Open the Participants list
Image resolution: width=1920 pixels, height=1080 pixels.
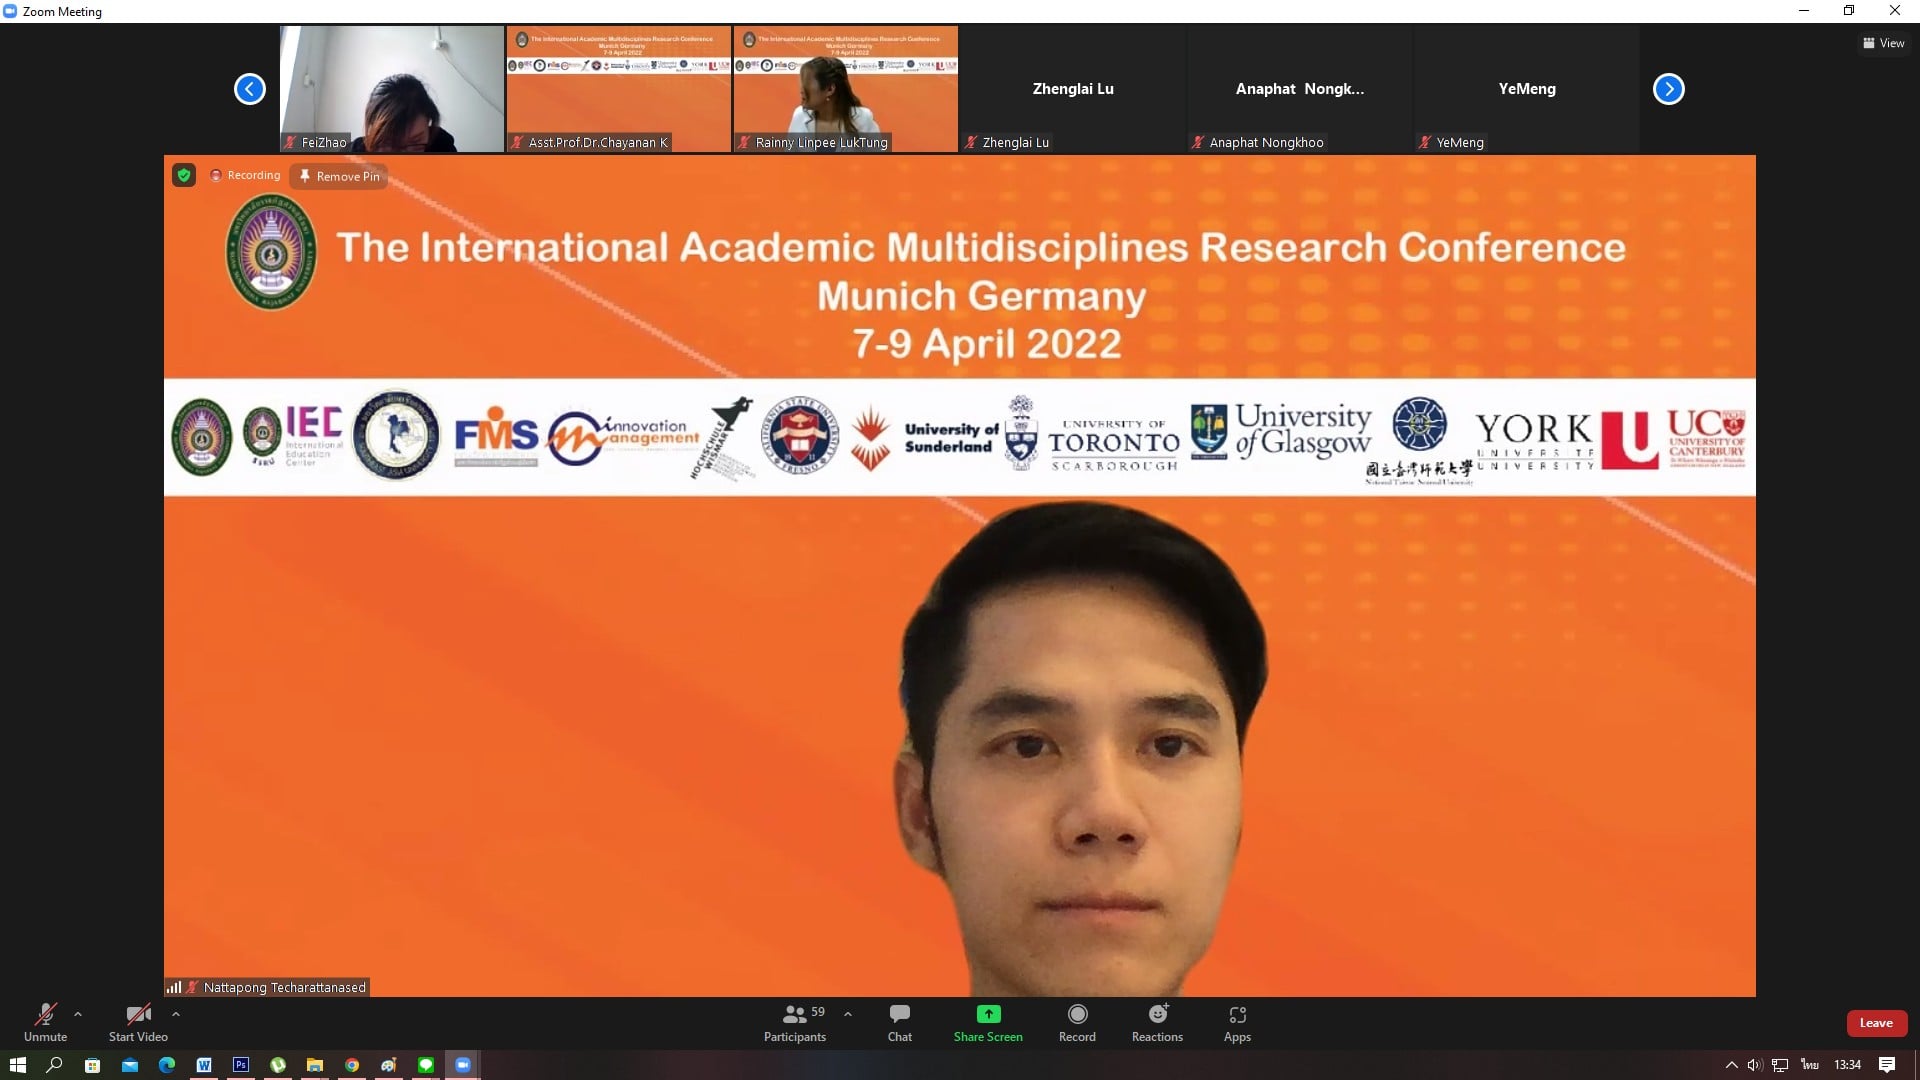795,1022
